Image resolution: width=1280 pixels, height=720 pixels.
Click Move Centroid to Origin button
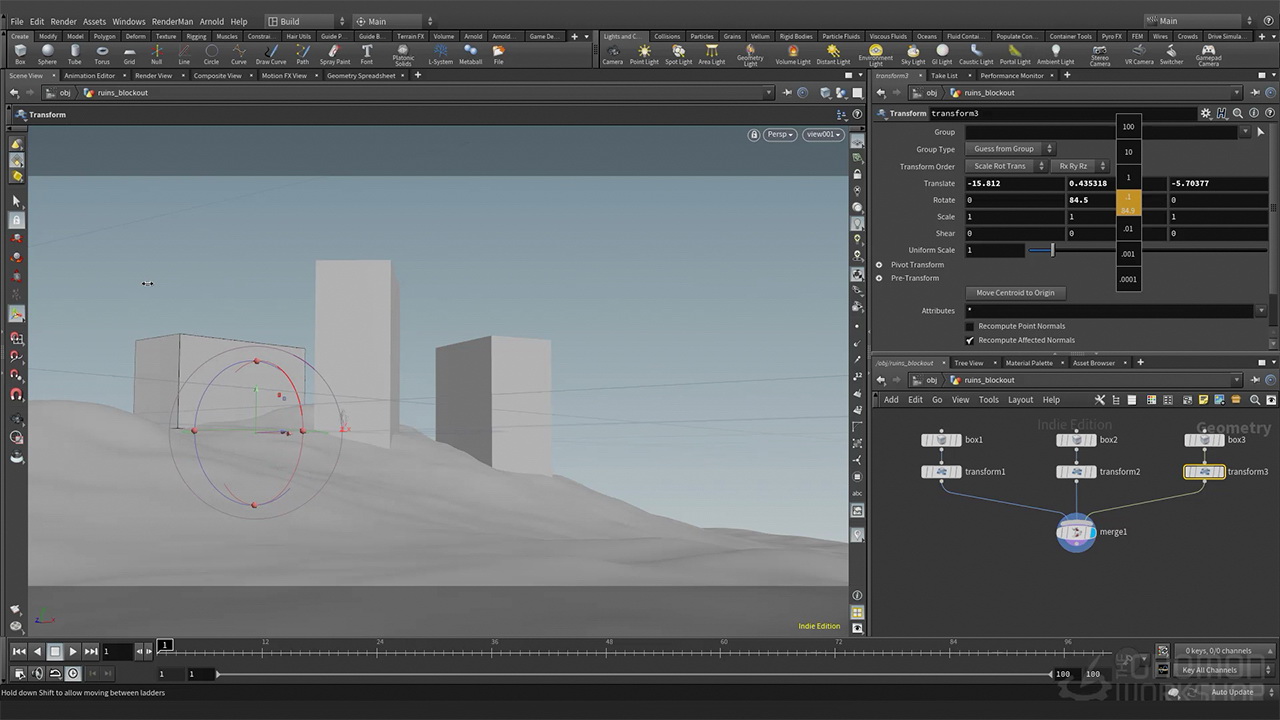pos(1015,293)
